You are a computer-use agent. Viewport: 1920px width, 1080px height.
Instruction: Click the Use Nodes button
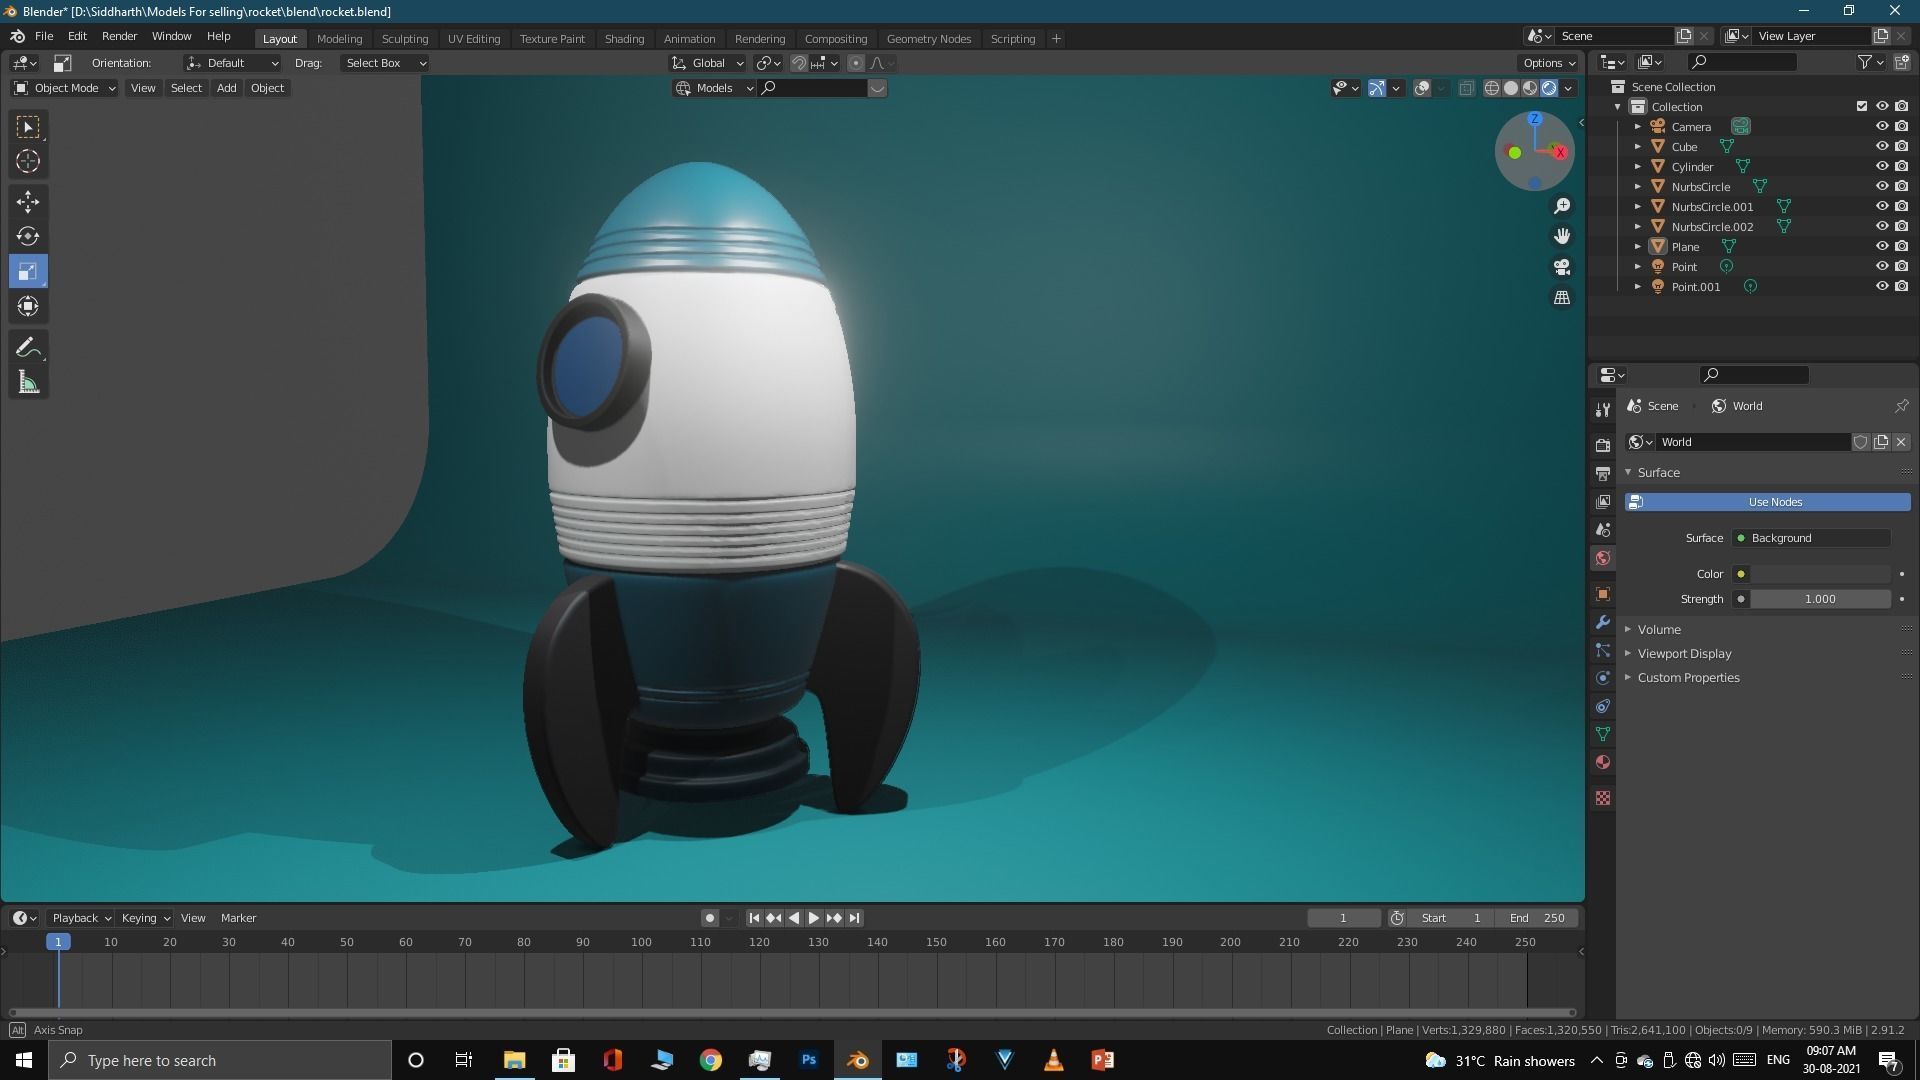[1775, 502]
